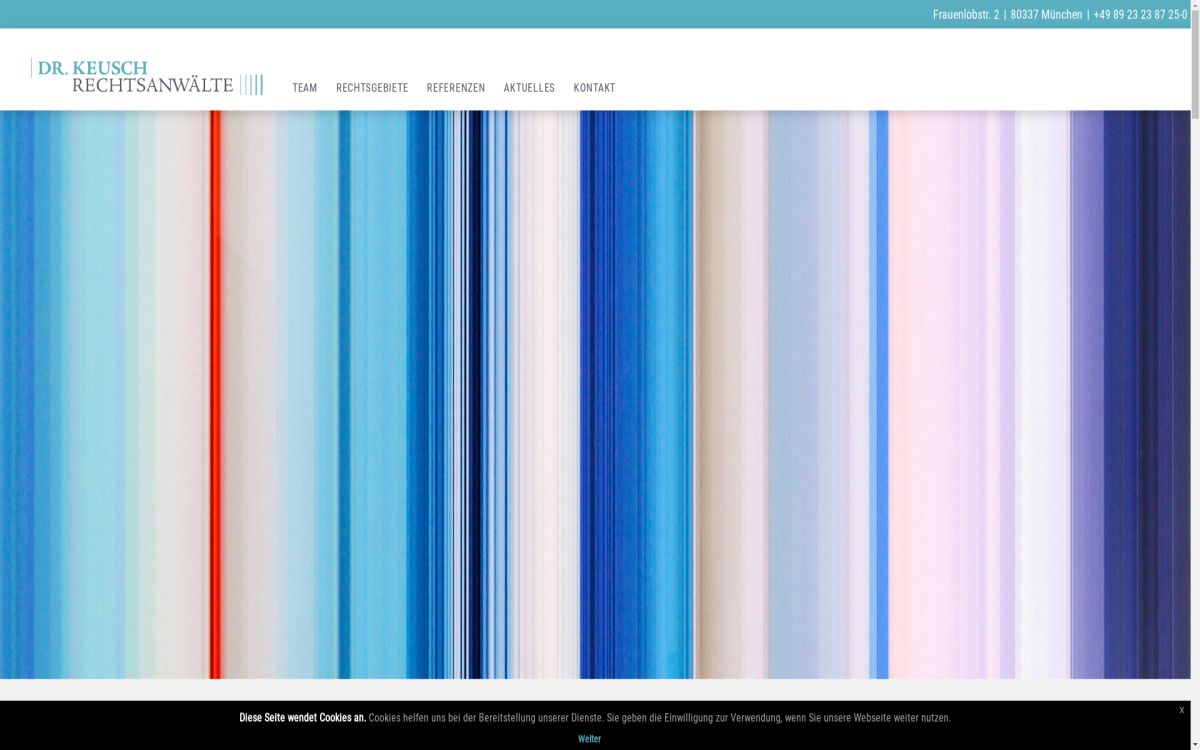Click the 80337 München text in header

(1046, 15)
